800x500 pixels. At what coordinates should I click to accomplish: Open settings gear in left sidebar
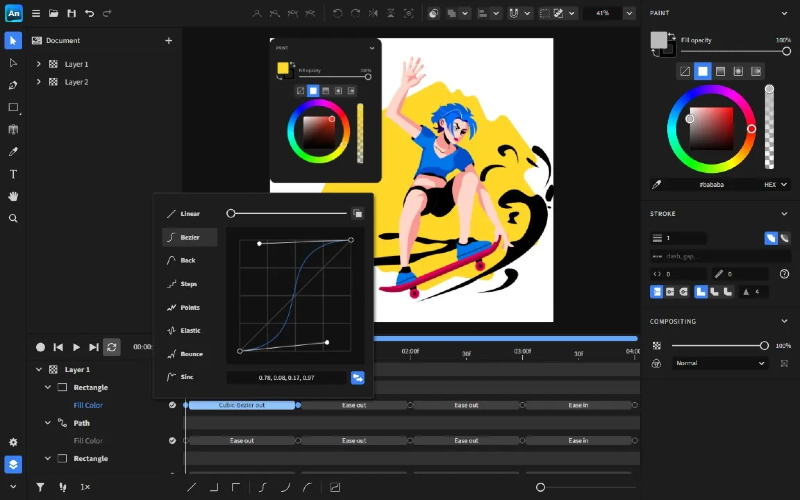pos(13,442)
